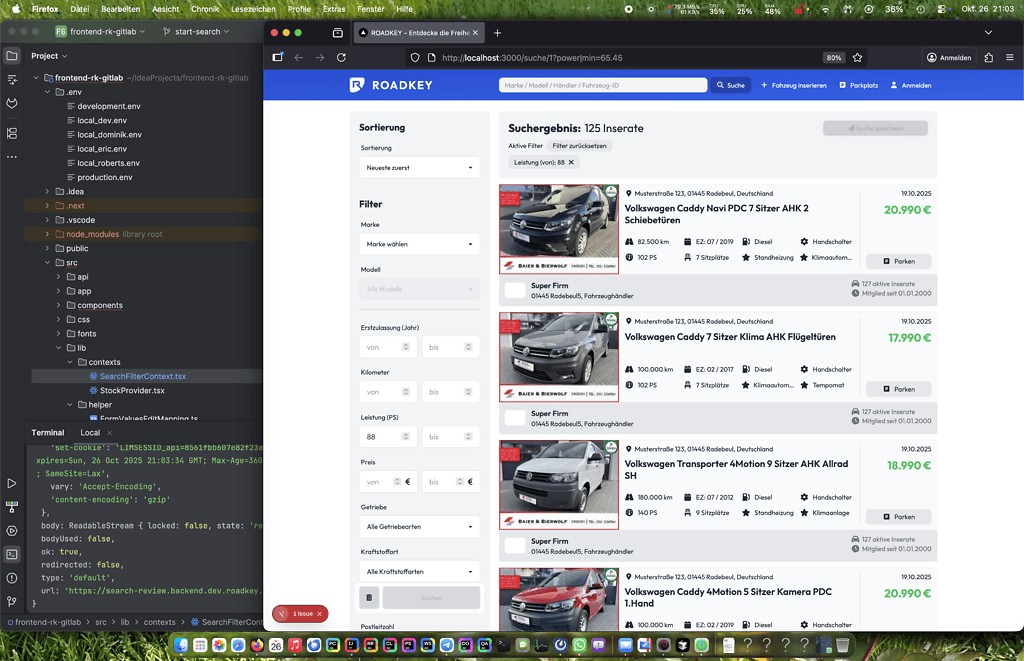This screenshot has width=1024, height=661.
Task: Collapse the .env folder in project tree
Action: pos(47,92)
